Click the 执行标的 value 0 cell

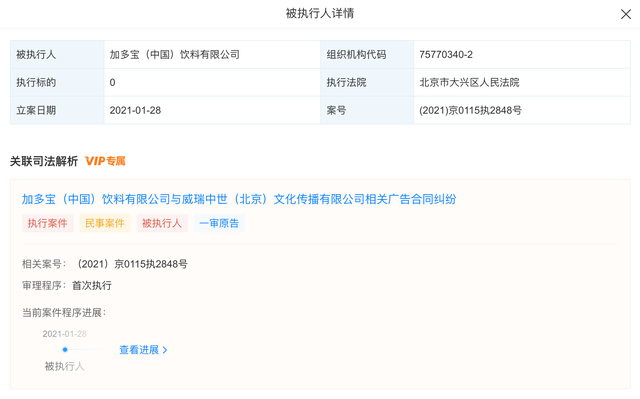coord(212,82)
